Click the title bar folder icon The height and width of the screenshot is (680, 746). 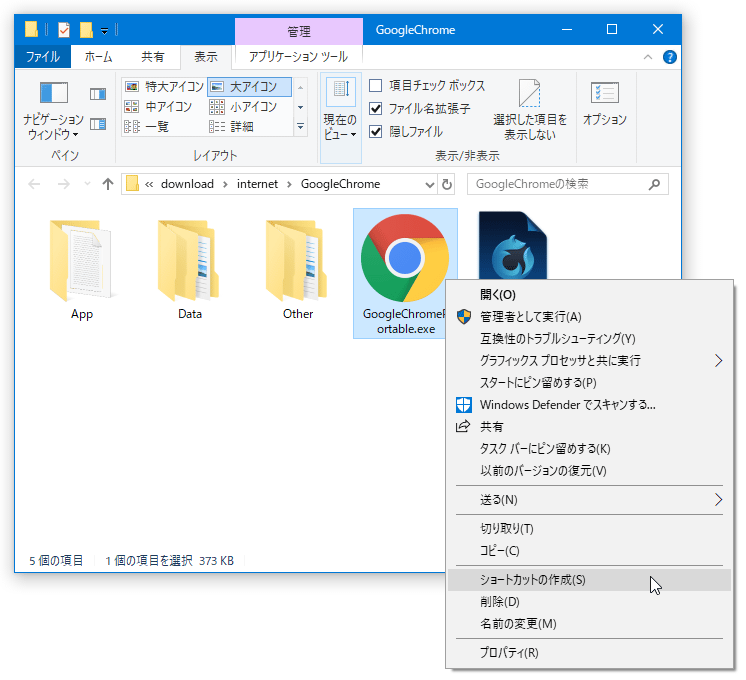(x=31, y=30)
